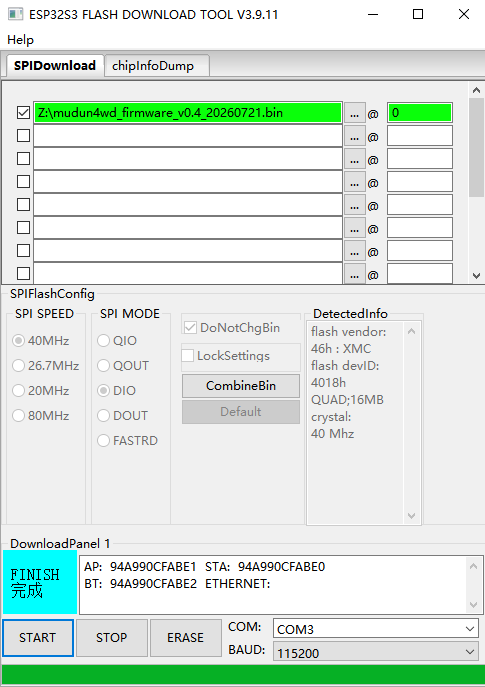Browse file with first row's ellipsis button

(354, 113)
